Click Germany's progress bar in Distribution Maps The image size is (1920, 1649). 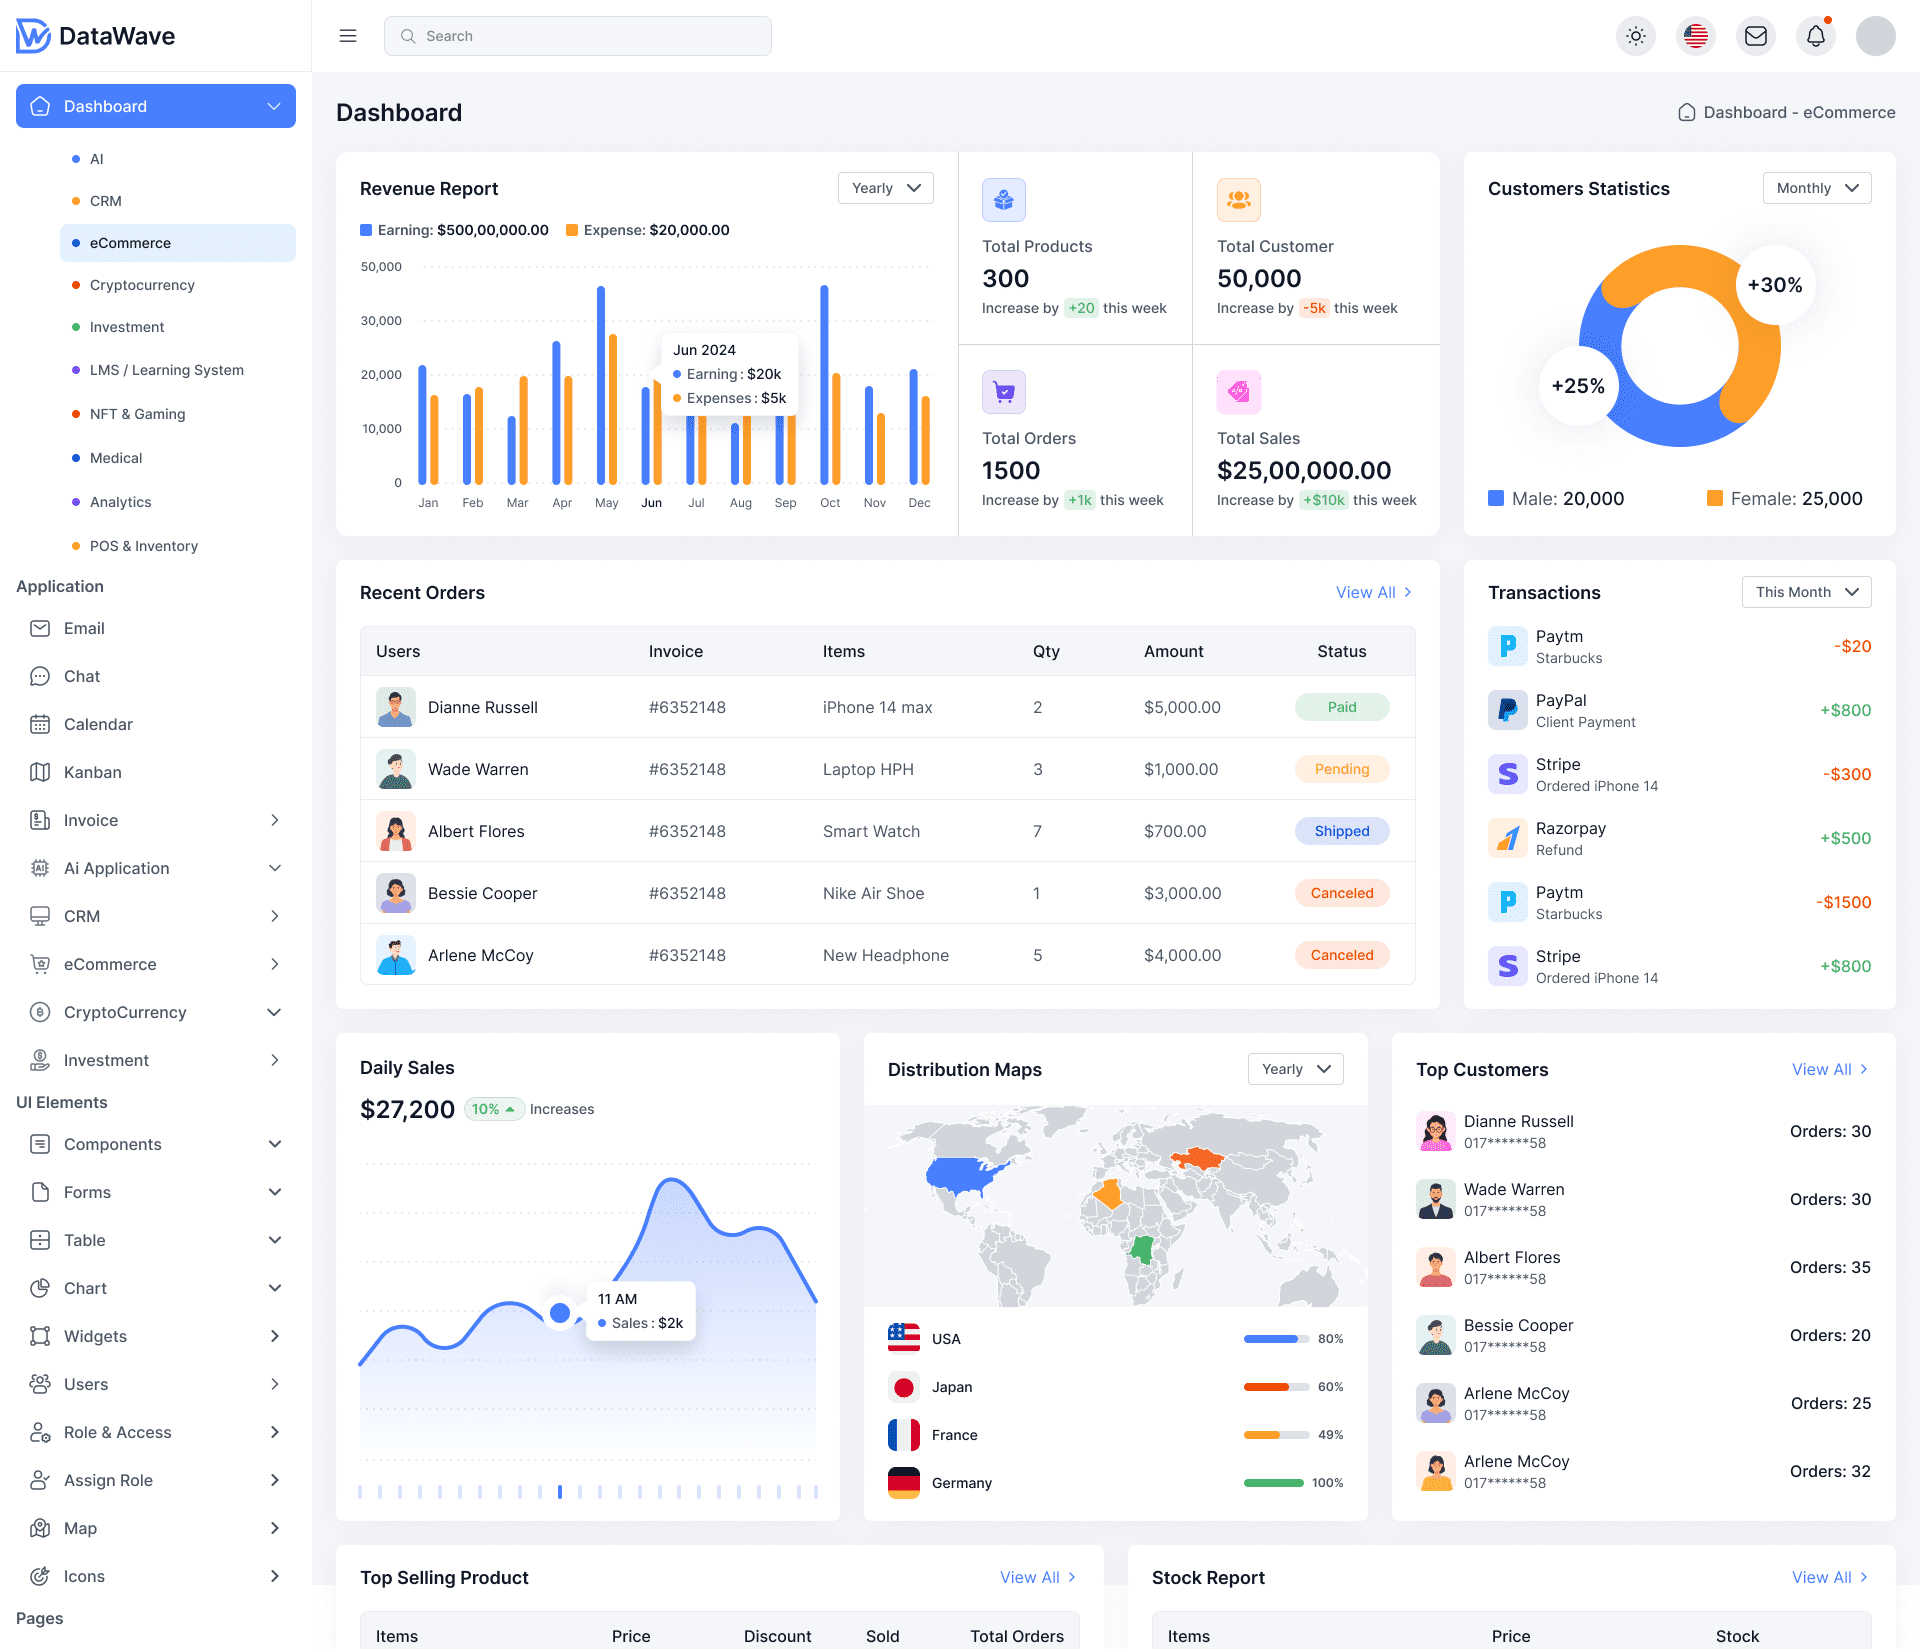1276,1483
